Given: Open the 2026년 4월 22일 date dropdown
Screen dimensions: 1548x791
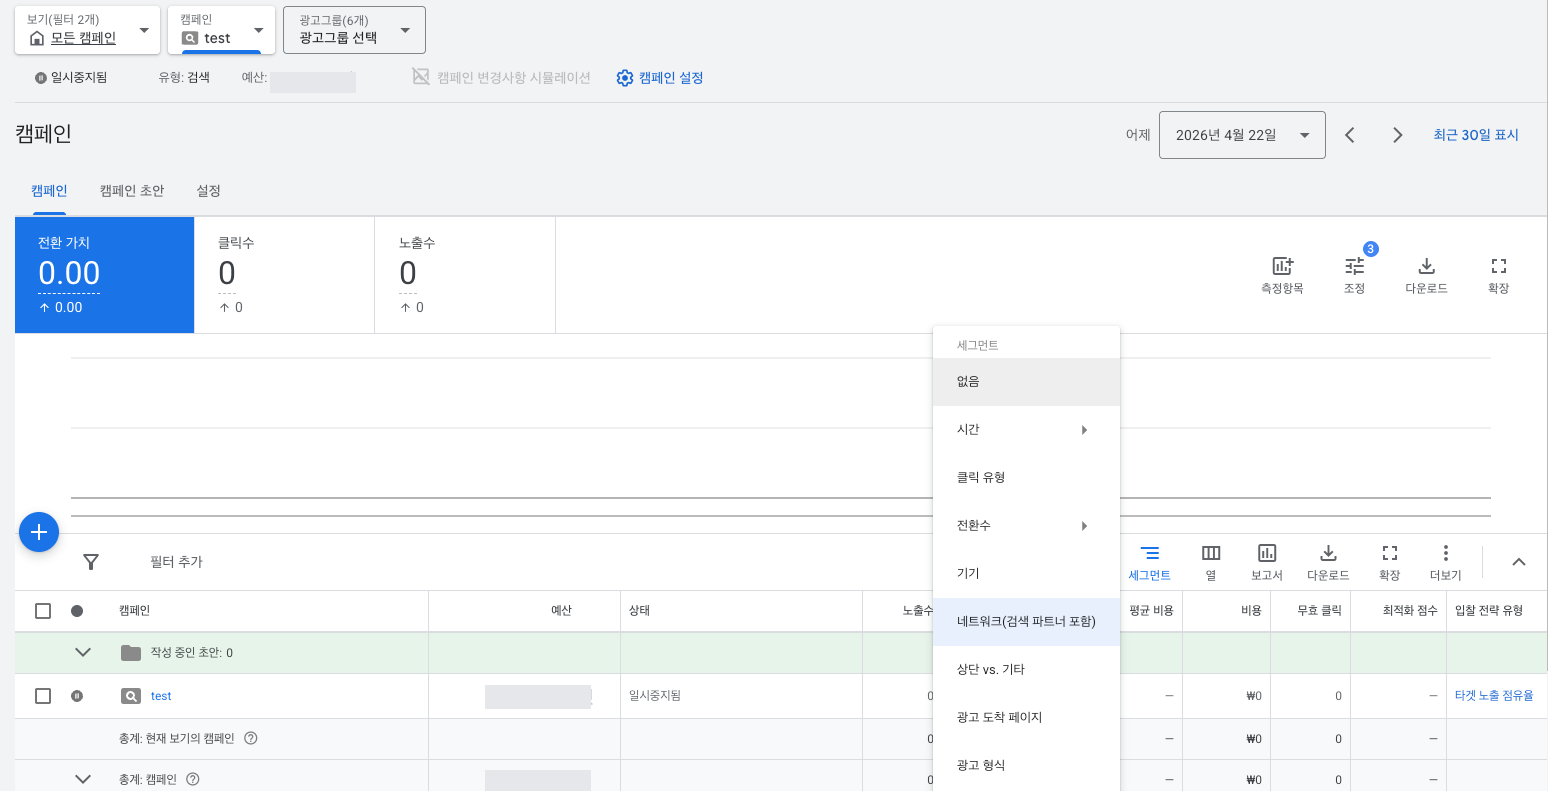Looking at the screenshot, I should coord(1242,134).
